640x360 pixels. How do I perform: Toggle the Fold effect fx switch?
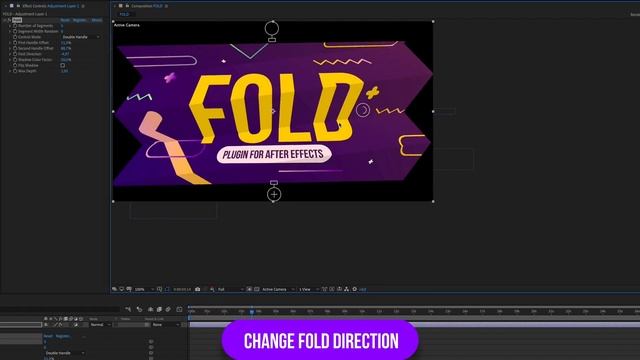[9, 20]
